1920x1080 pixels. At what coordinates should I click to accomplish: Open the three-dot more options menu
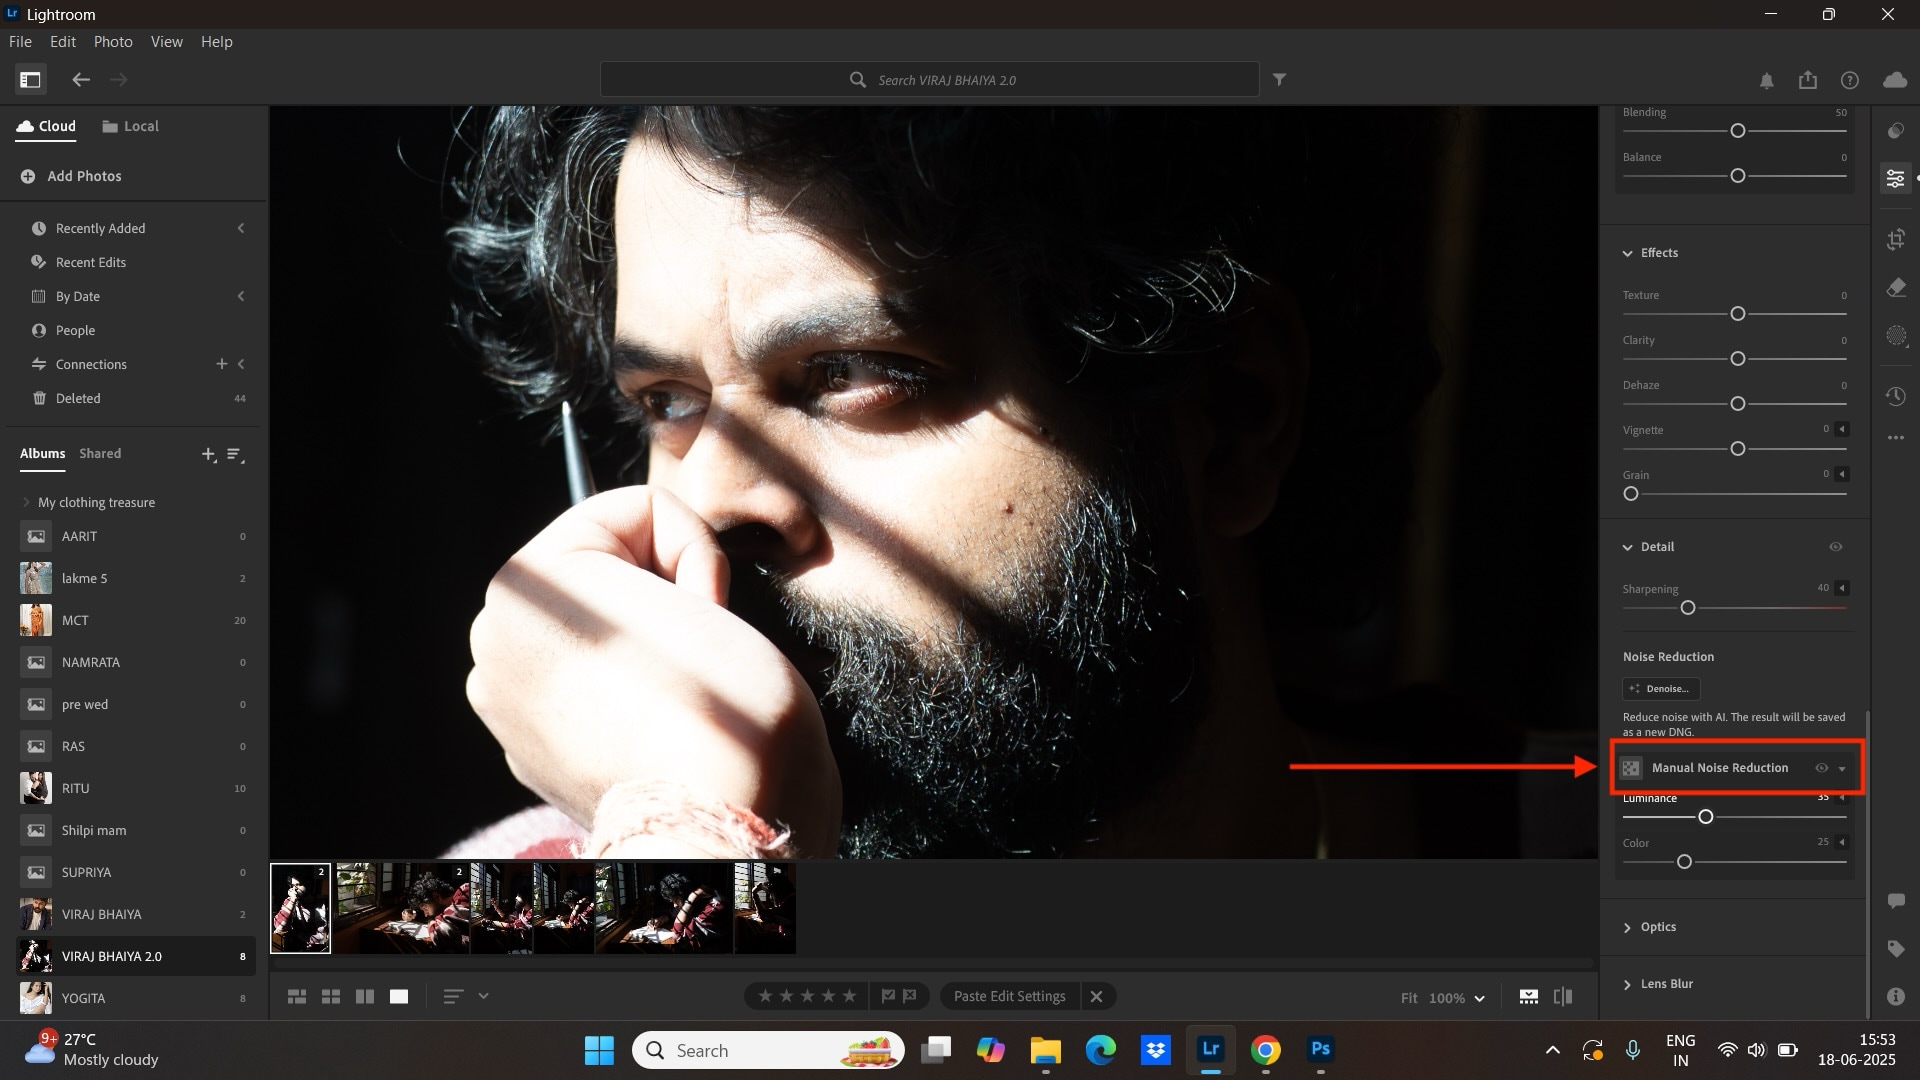tap(1896, 438)
